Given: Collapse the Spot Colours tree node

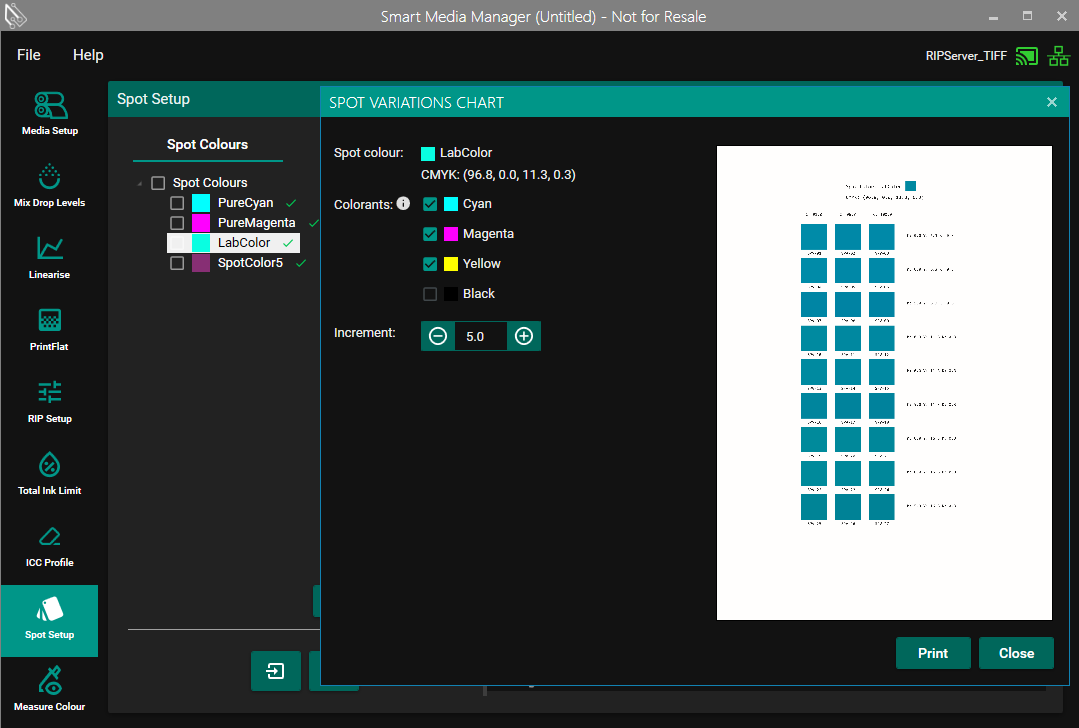Looking at the screenshot, I should pos(139,184).
